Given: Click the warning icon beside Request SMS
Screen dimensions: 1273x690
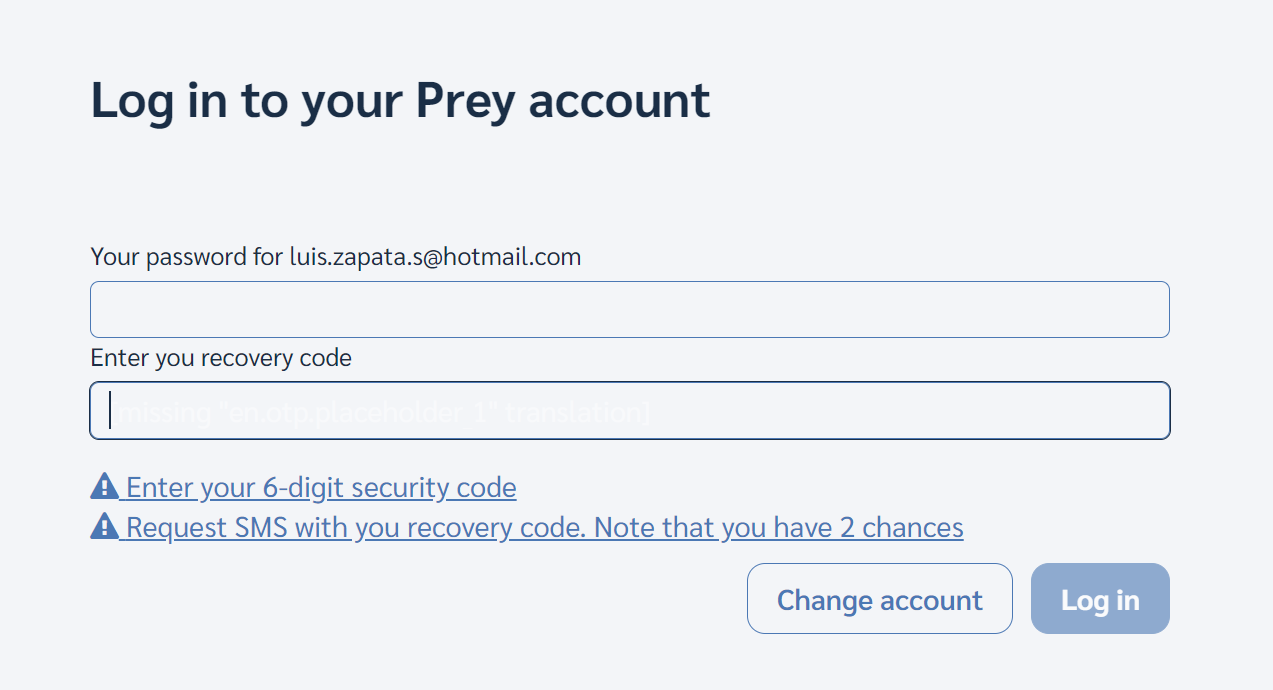Looking at the screenshot, I should pos(104,526).
